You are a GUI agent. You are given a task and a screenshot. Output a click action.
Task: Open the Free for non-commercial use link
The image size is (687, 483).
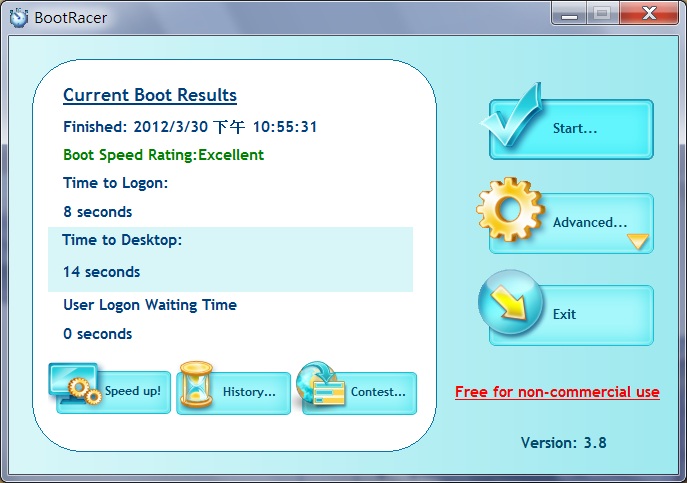click(x=557, y=391)
